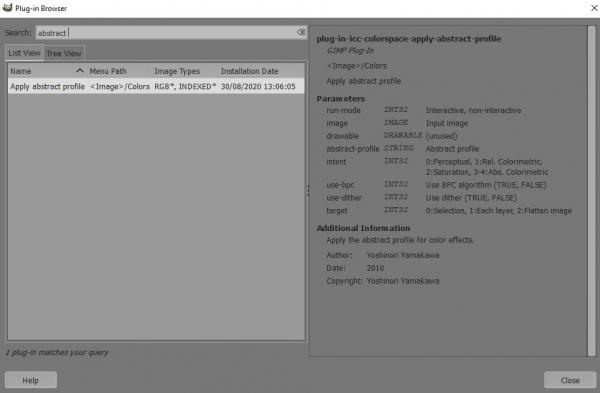Click the details panel vertical scrollbar
The width and height of the screenshot is (600, 393).
click(592, 191)
